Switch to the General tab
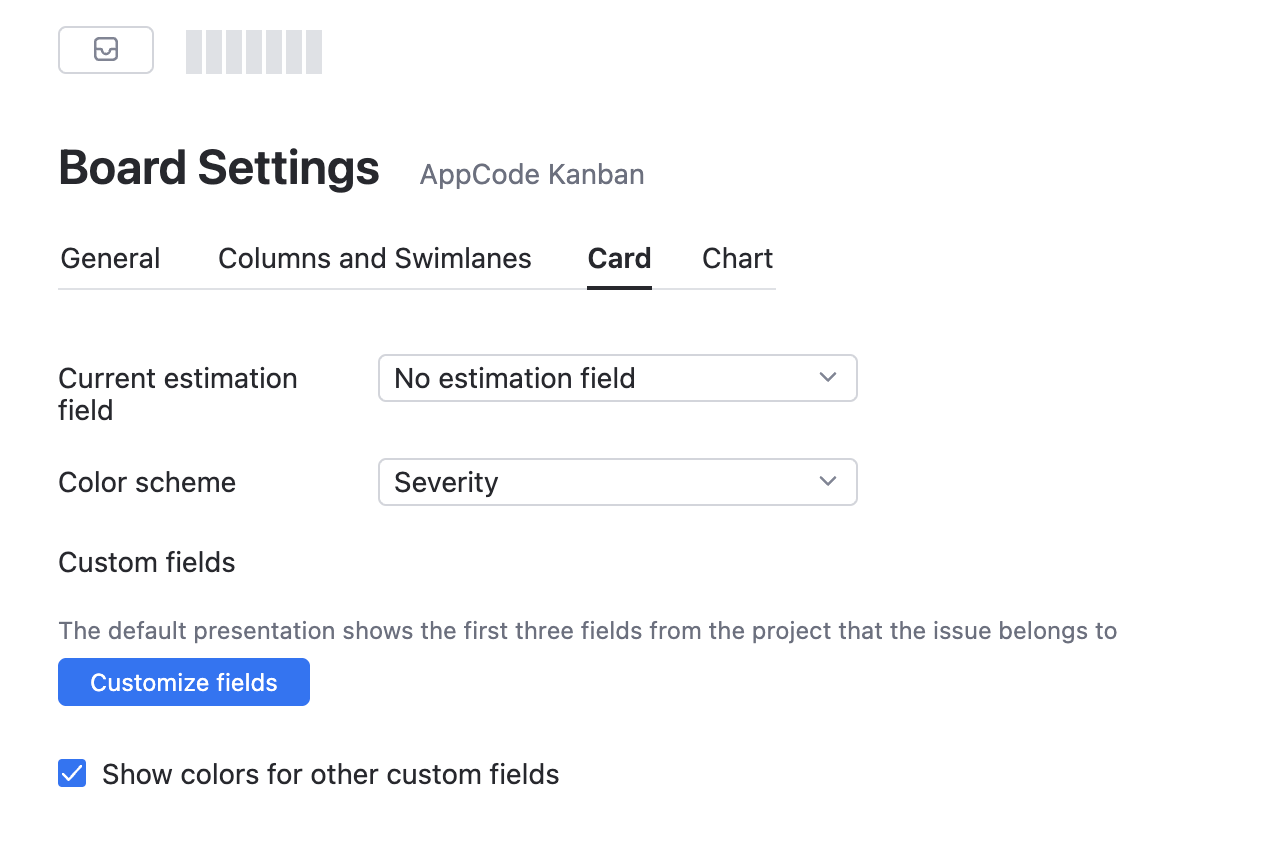Image resolution: width=1278 pixels, height=848 pixels. click(x=109, y=258)
